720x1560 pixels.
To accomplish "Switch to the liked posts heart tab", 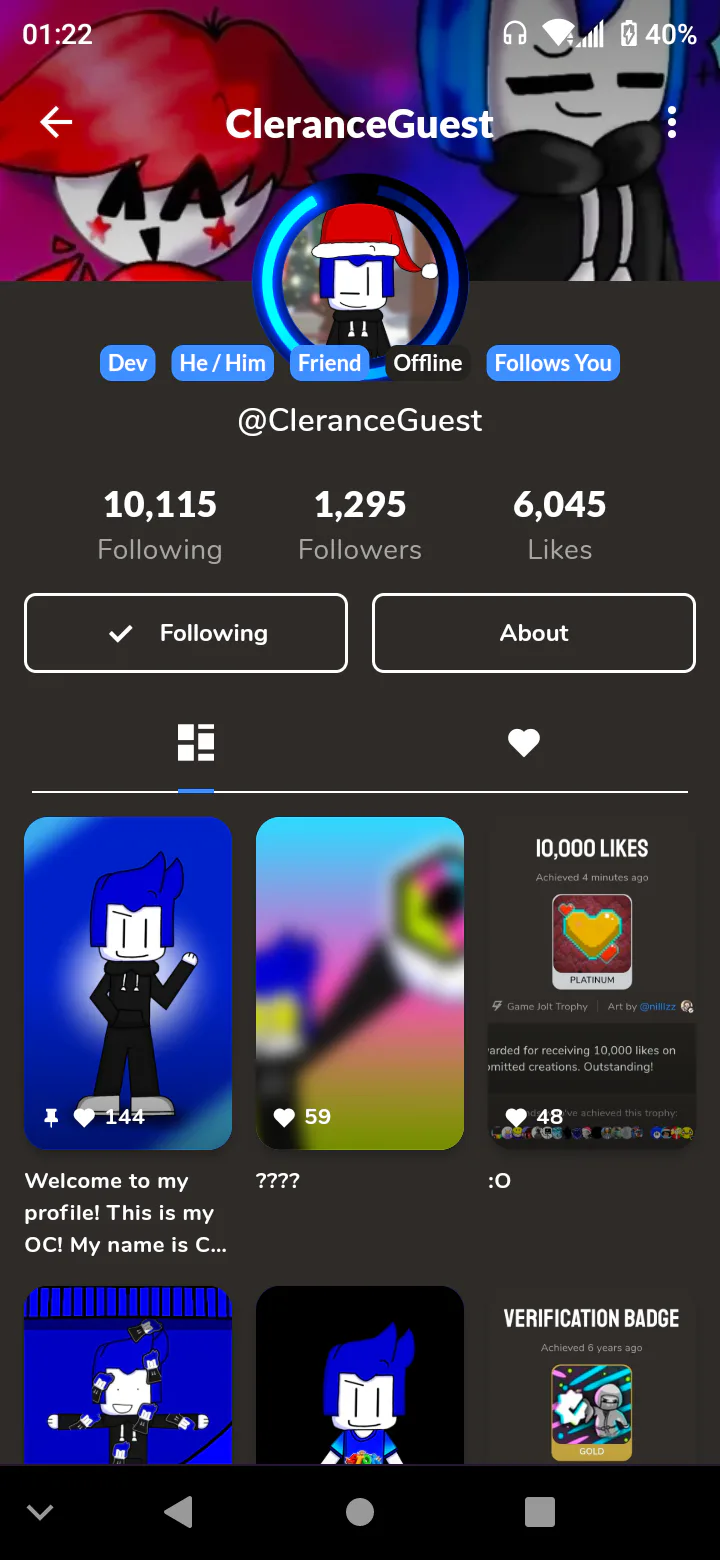I will point(524,742).
